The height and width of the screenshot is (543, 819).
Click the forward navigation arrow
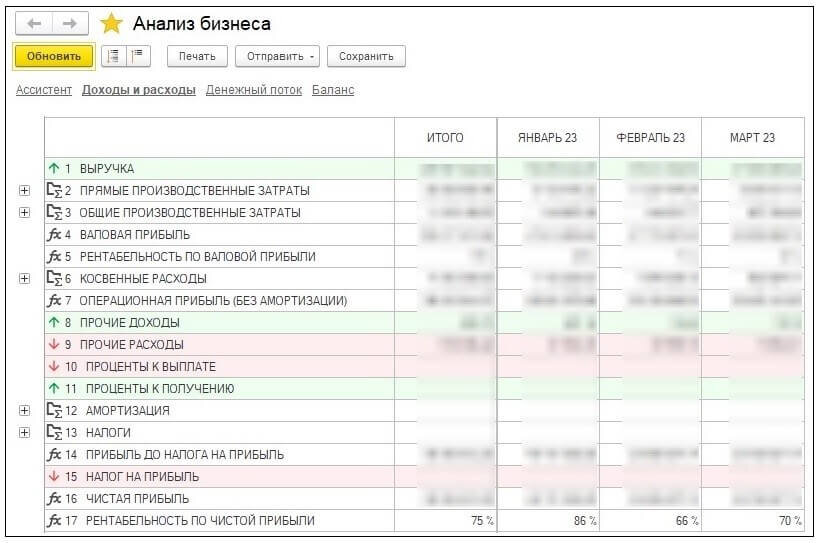pyautogui.click(x=69, y=24)
